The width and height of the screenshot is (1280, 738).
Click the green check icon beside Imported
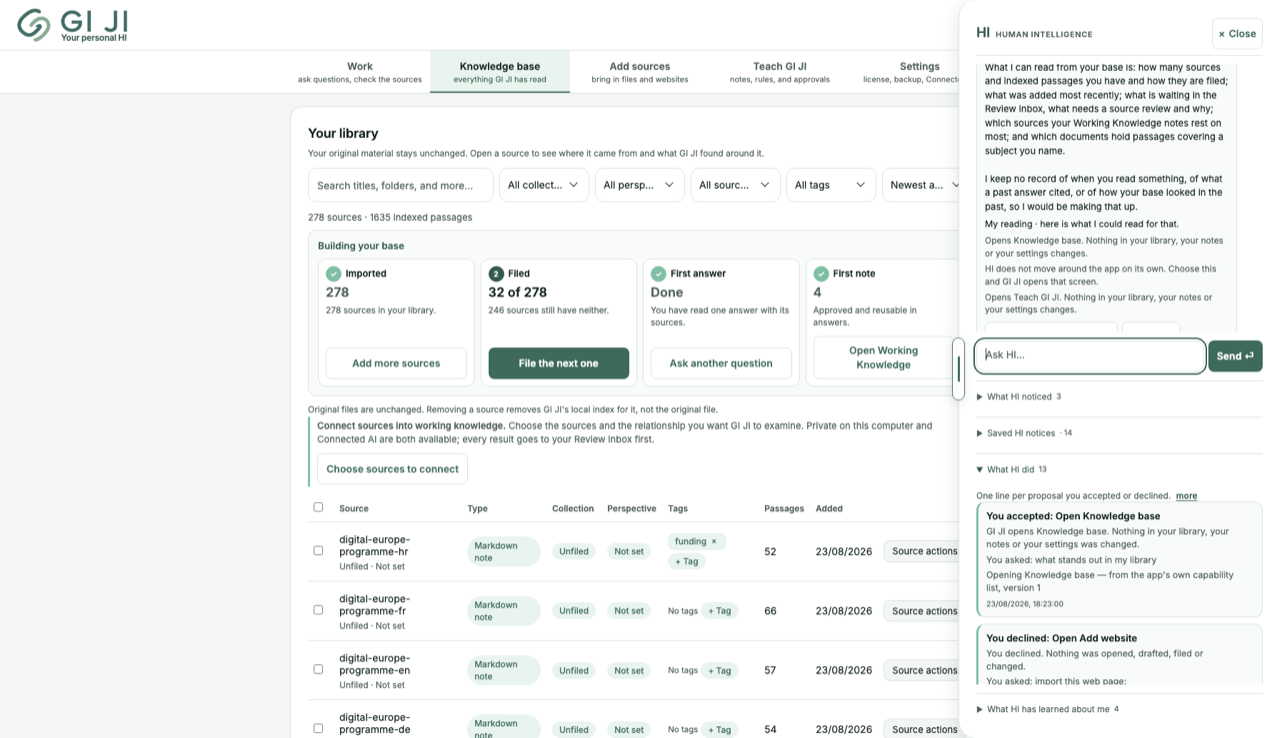click(x=334, y=273)
